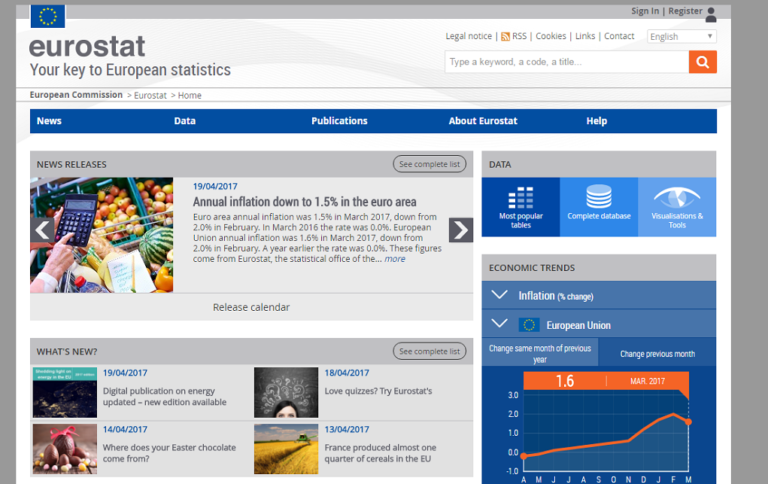This screenshot has width=768, height=484.
Task: Open Where does your Easter chocolate article
Action: [x=169, y=453]
